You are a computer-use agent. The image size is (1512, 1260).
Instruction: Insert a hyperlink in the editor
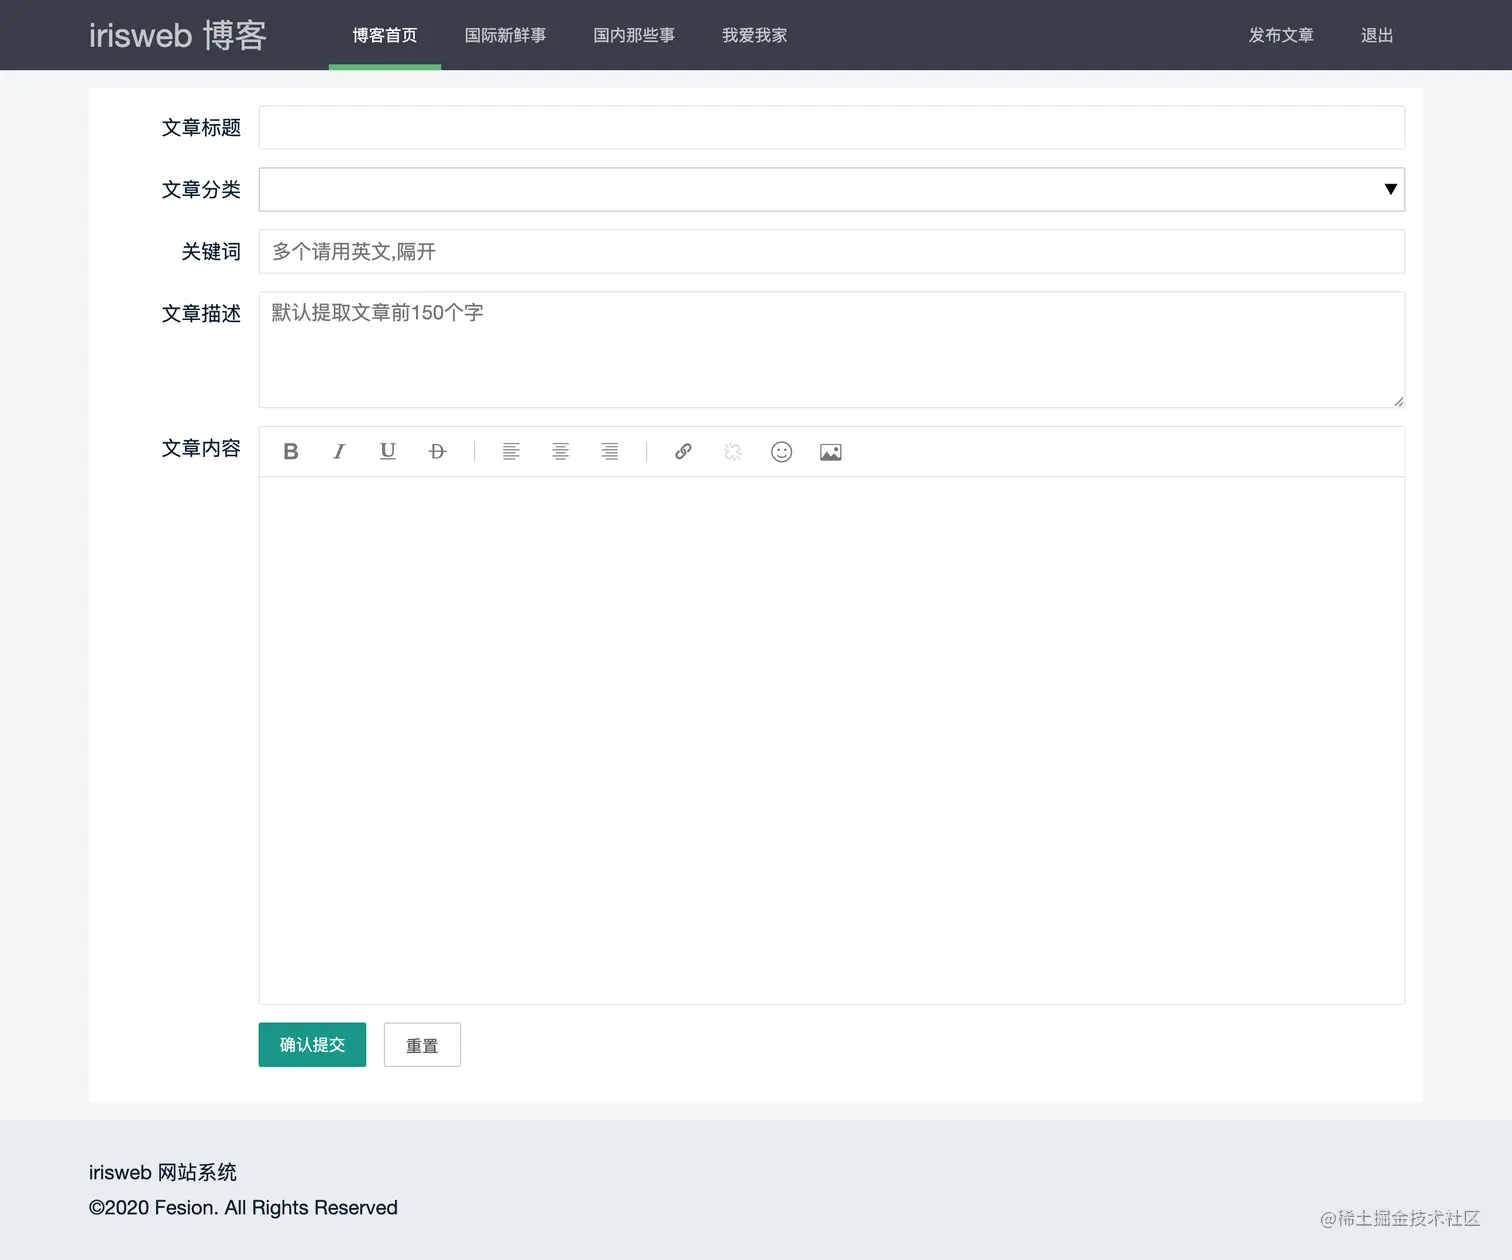pyautogui.click(x=683, y=451)
